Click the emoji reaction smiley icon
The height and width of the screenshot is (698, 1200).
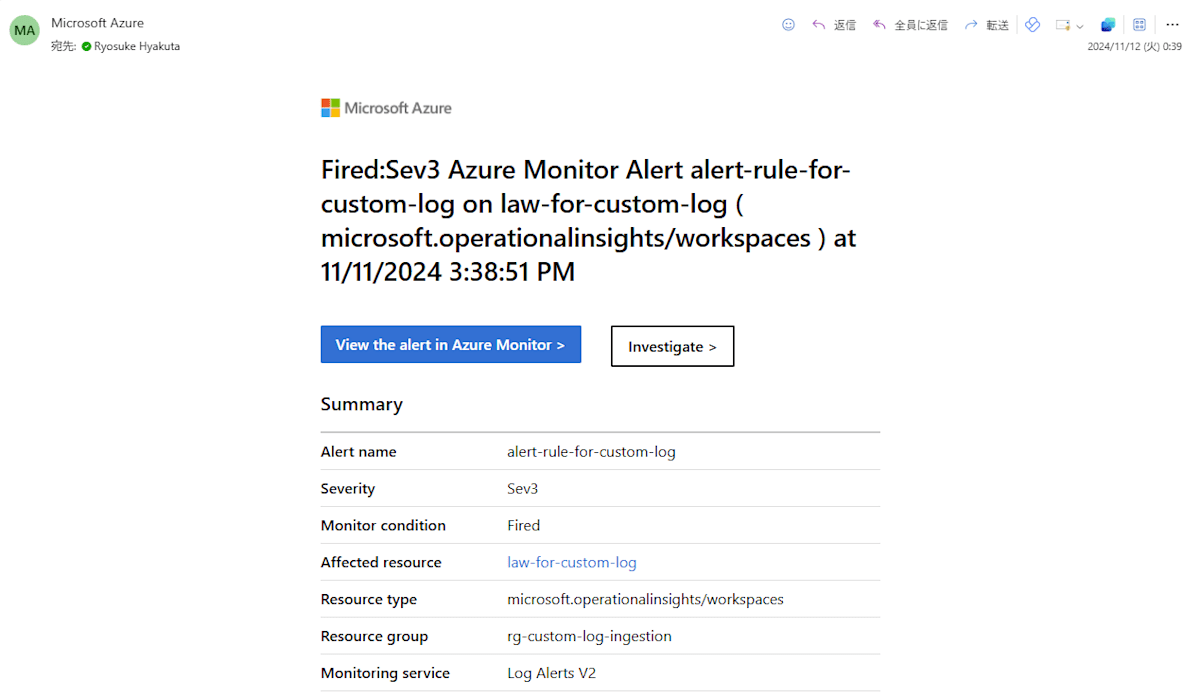(x=788, y=25)
